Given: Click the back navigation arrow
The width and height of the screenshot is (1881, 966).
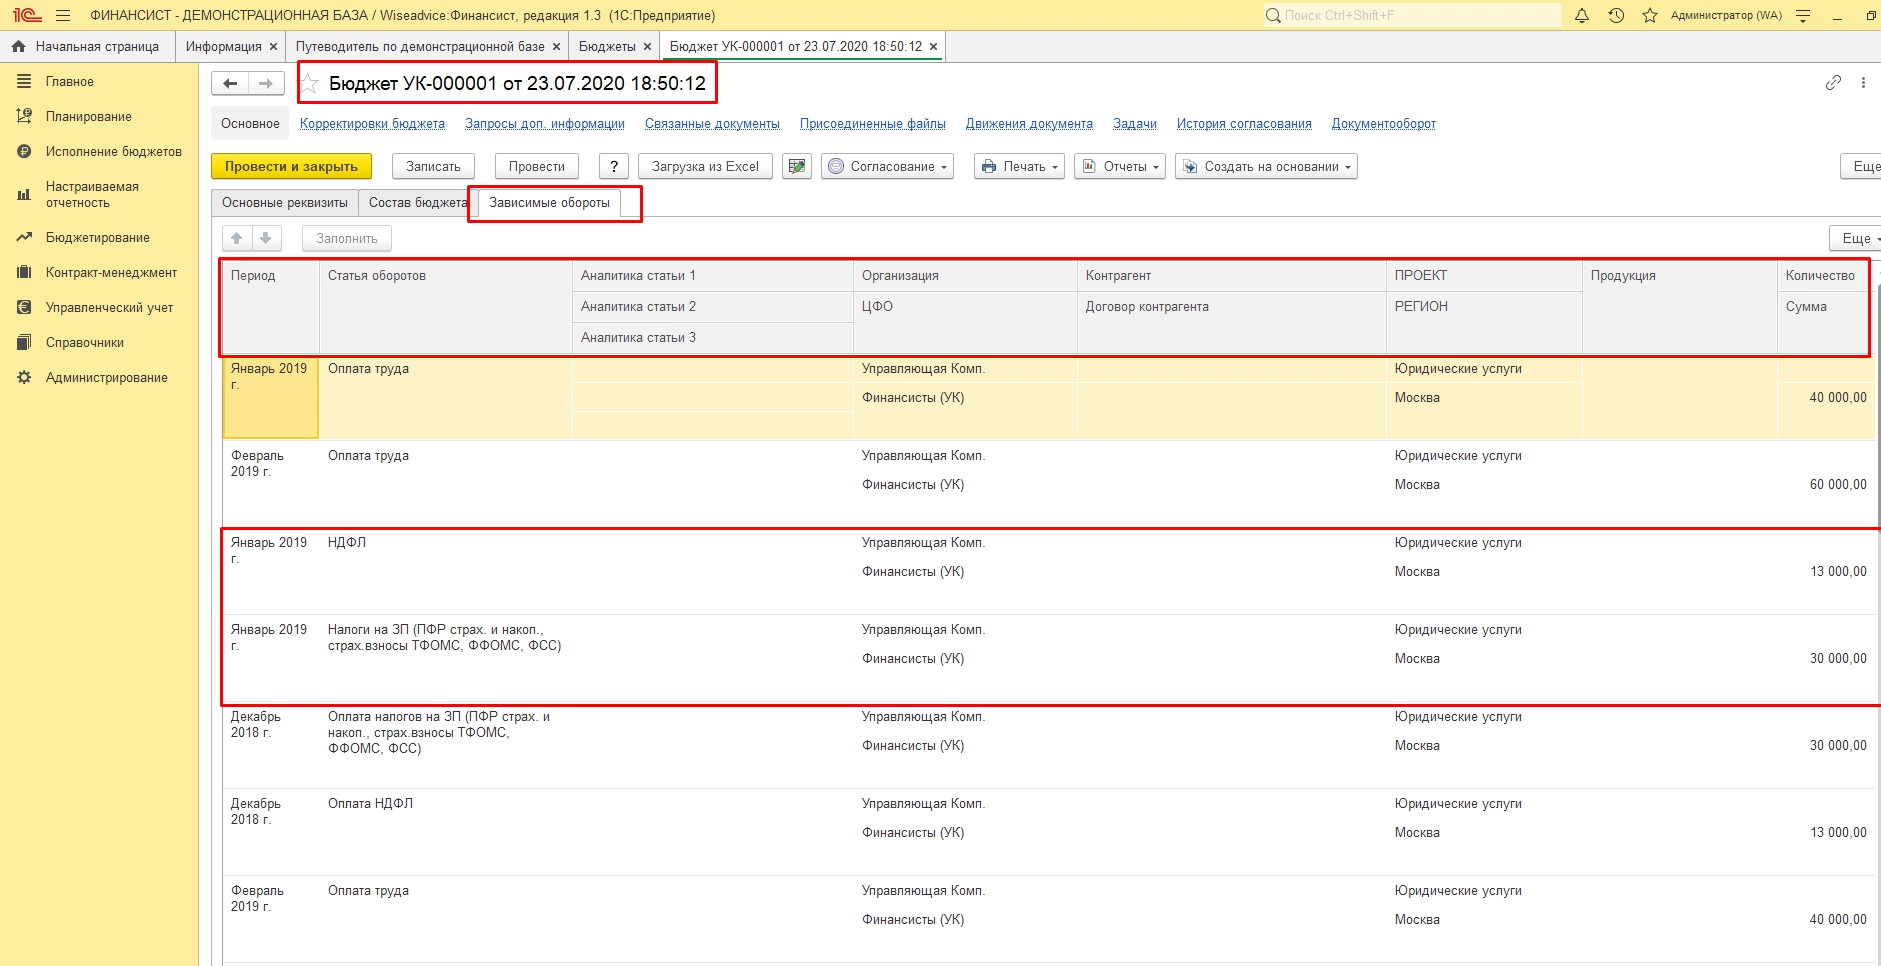Looking at the screenshot, I should 230,84.
